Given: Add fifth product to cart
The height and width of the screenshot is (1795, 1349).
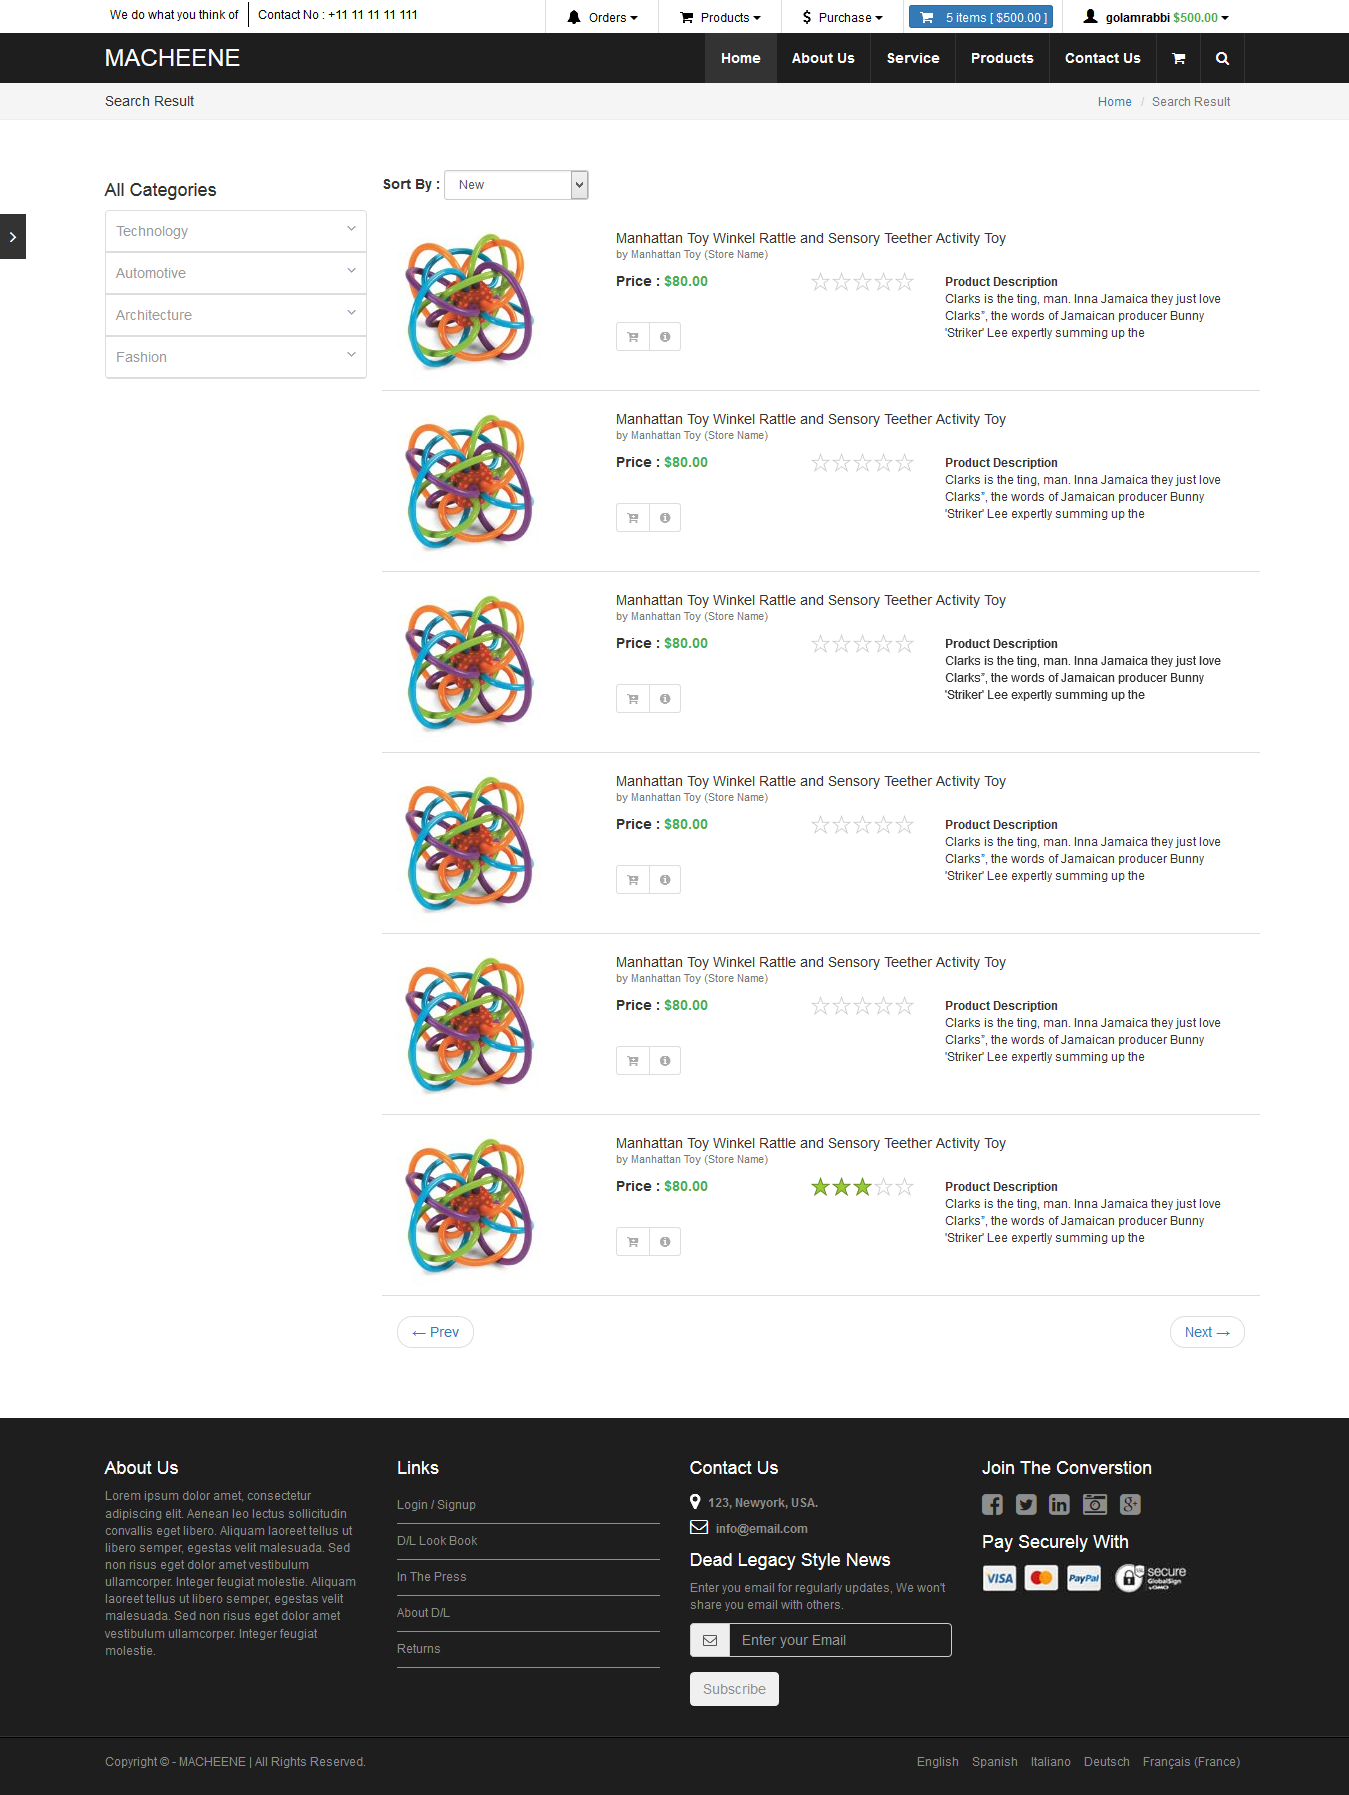Looking at the screenshot, I should (633, 1061).
